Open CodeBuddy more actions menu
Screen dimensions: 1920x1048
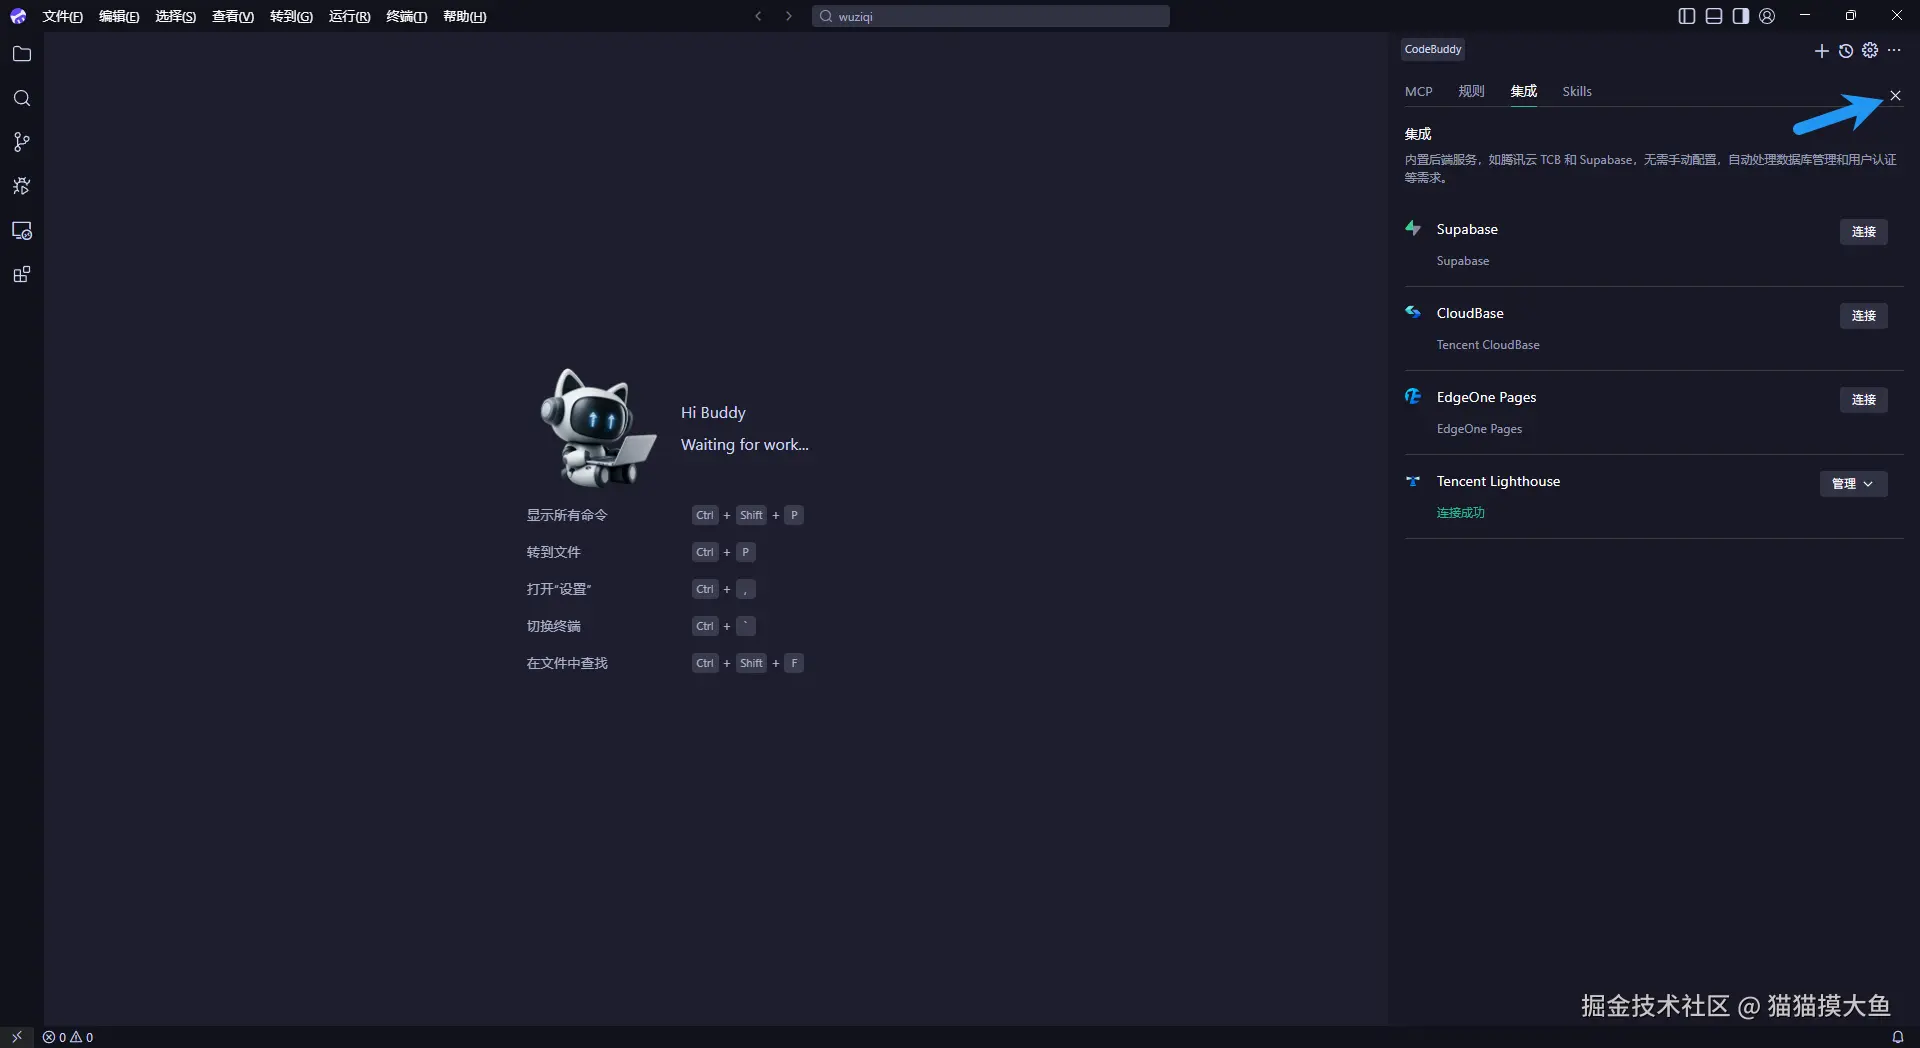coord(1894,50)
